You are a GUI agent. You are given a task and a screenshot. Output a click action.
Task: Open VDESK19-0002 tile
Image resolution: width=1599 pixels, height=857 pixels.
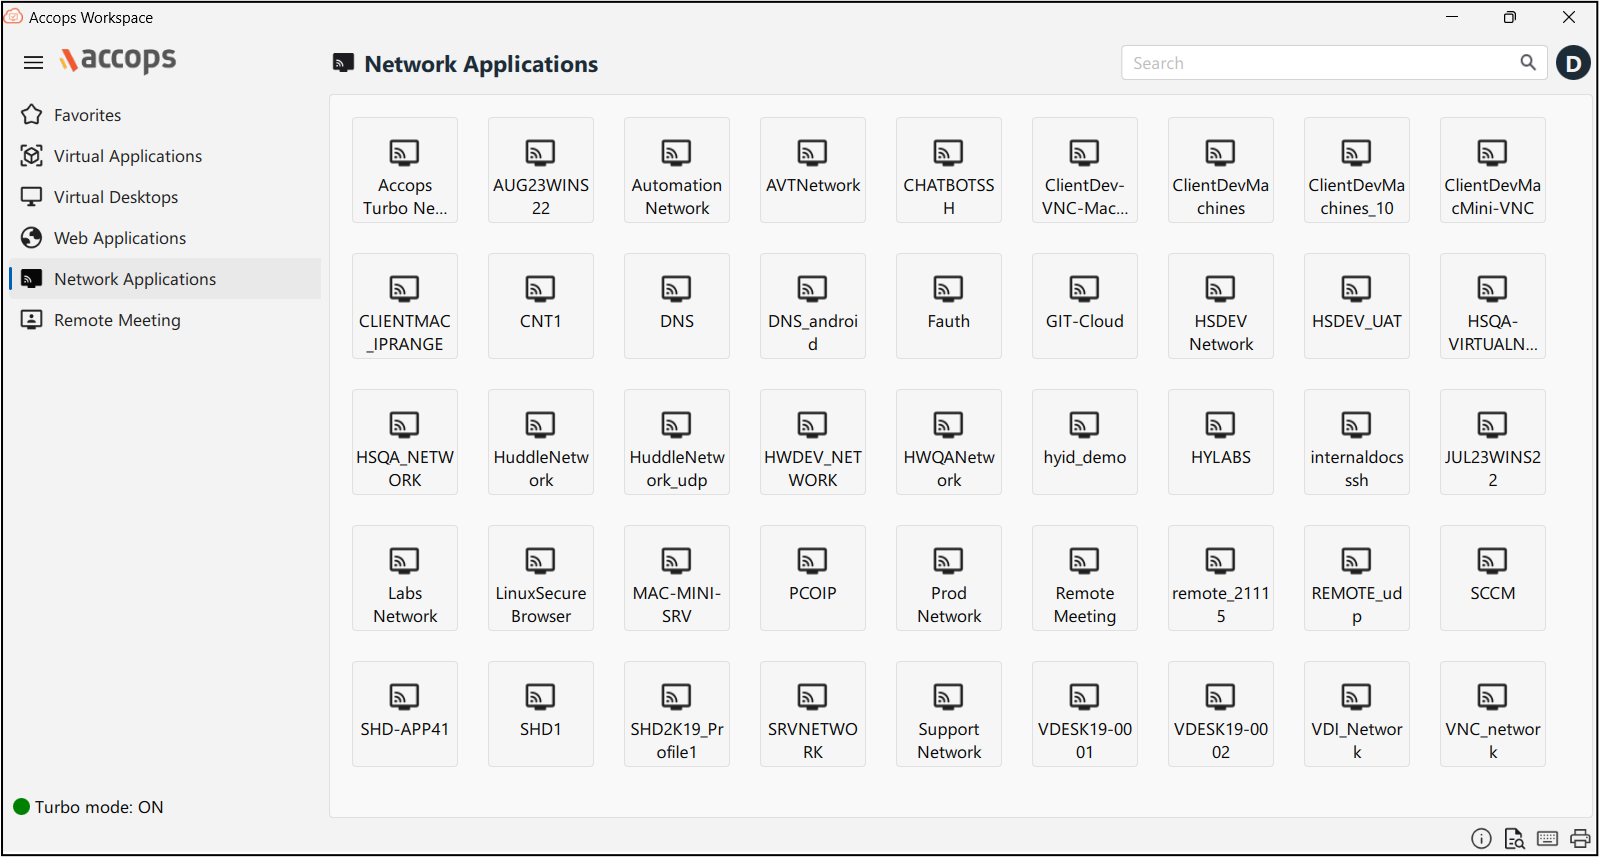coord(1221,714)
